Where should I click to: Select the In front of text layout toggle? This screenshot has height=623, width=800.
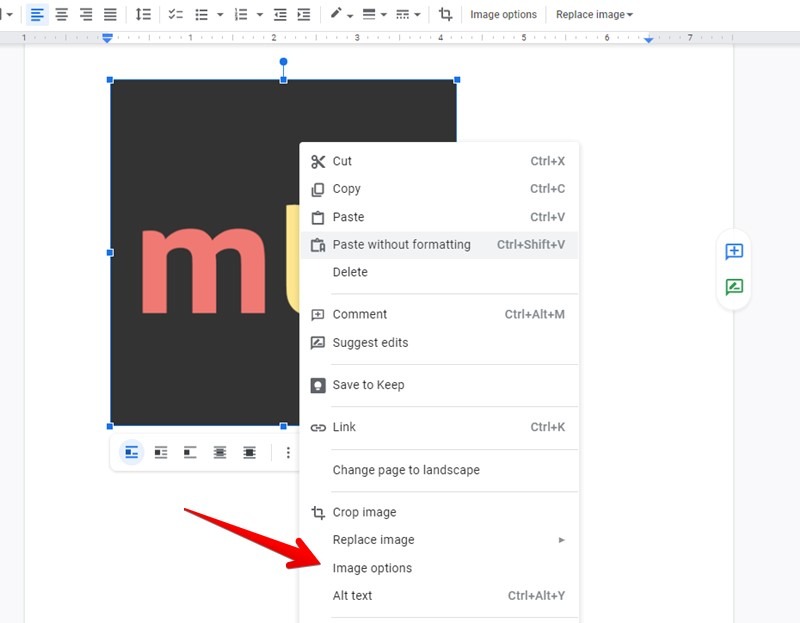(x=247, y=452)
